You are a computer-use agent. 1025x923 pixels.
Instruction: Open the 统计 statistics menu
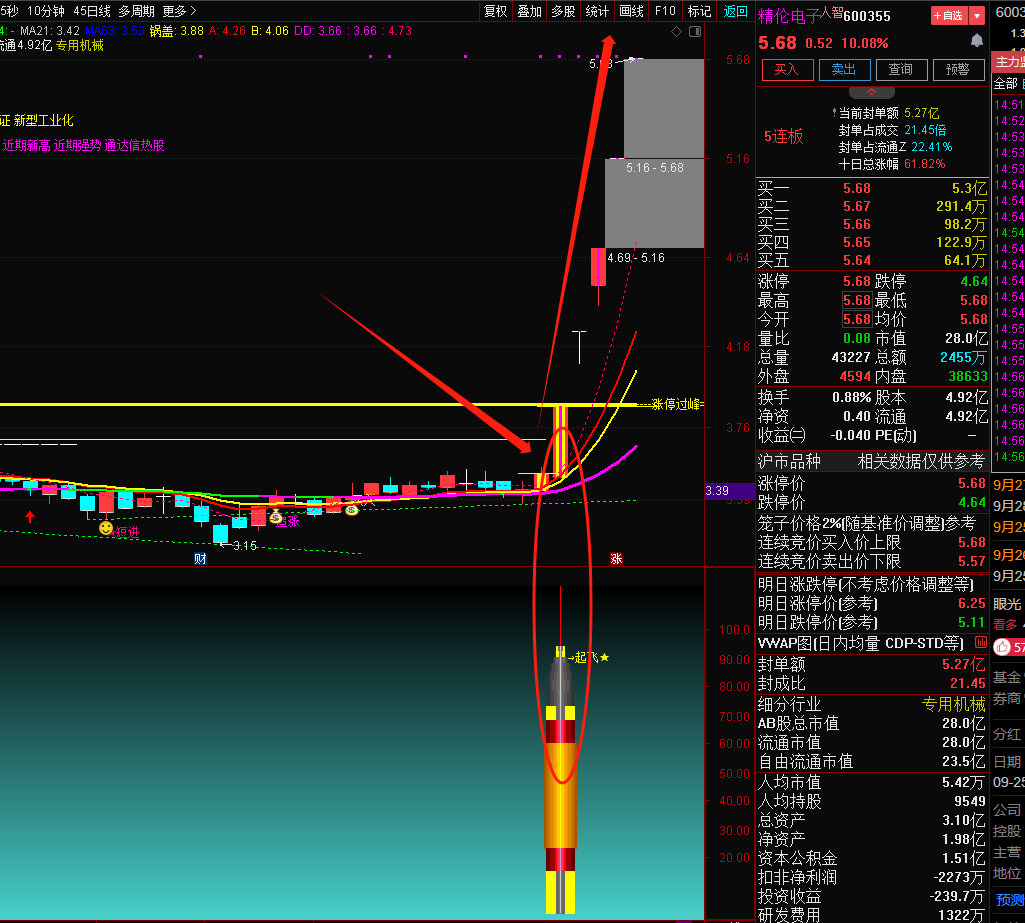597,11
